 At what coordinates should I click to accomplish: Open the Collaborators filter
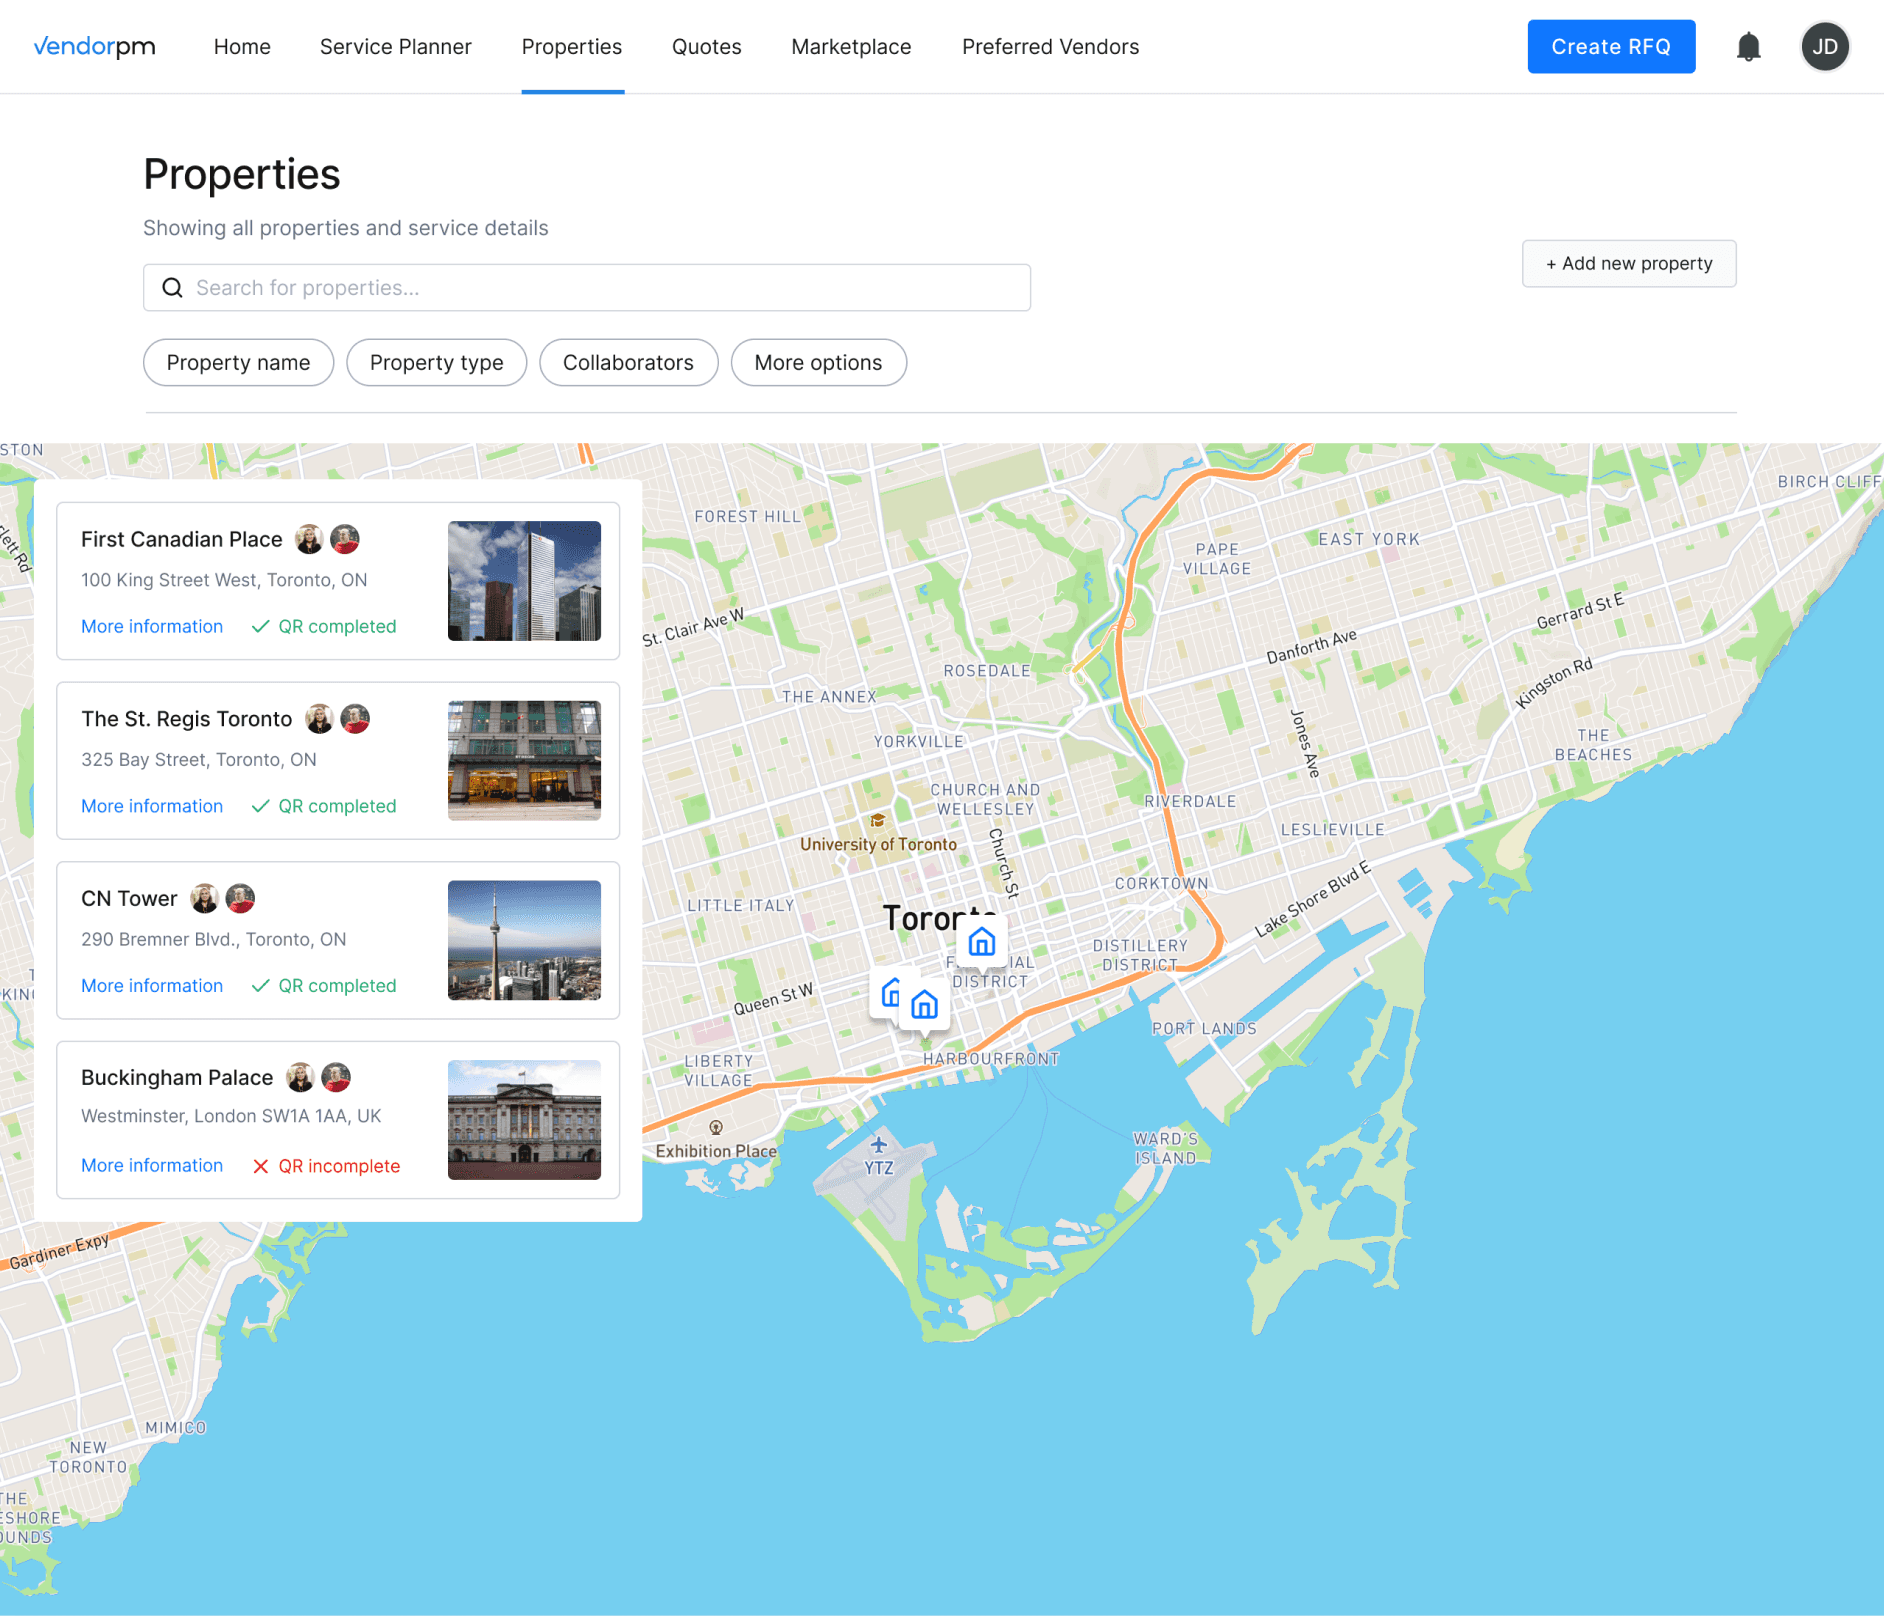pyautogui.click(x=628, y=362)
